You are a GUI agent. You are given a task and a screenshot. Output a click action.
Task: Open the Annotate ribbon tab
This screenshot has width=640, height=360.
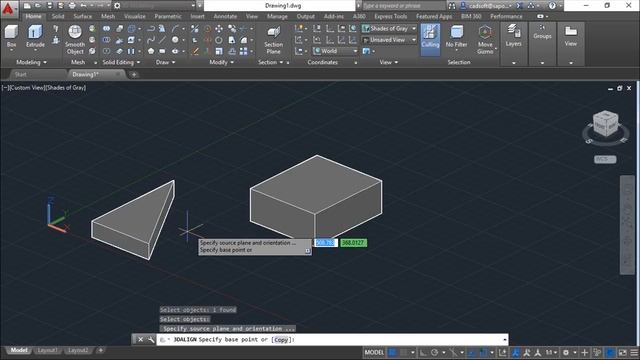pyautogui.click(x=225, y=16)
